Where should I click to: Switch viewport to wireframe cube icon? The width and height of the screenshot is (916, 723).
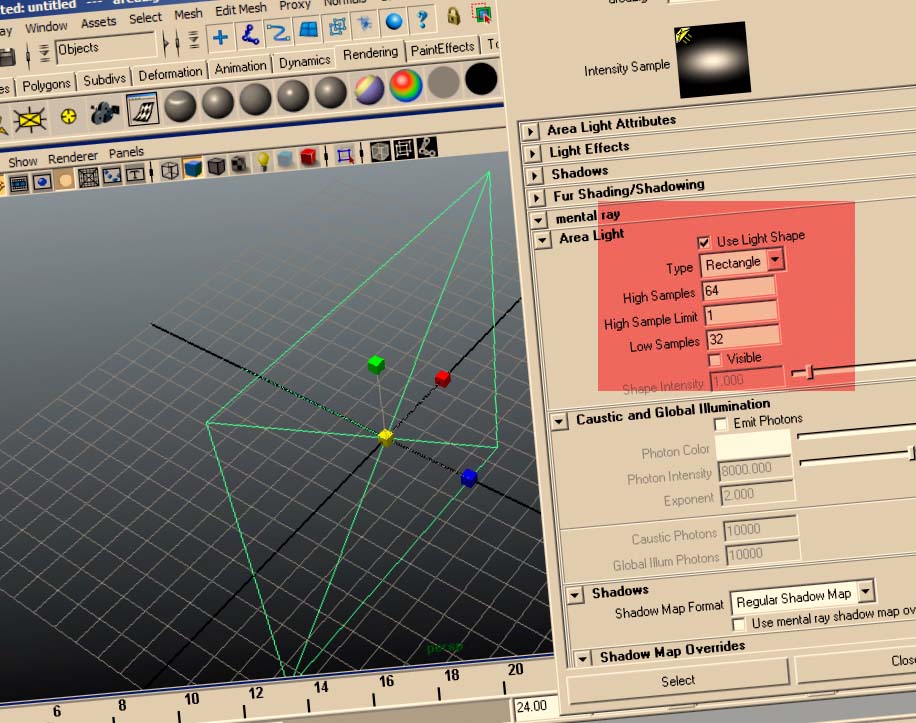(x=169, y=171)
